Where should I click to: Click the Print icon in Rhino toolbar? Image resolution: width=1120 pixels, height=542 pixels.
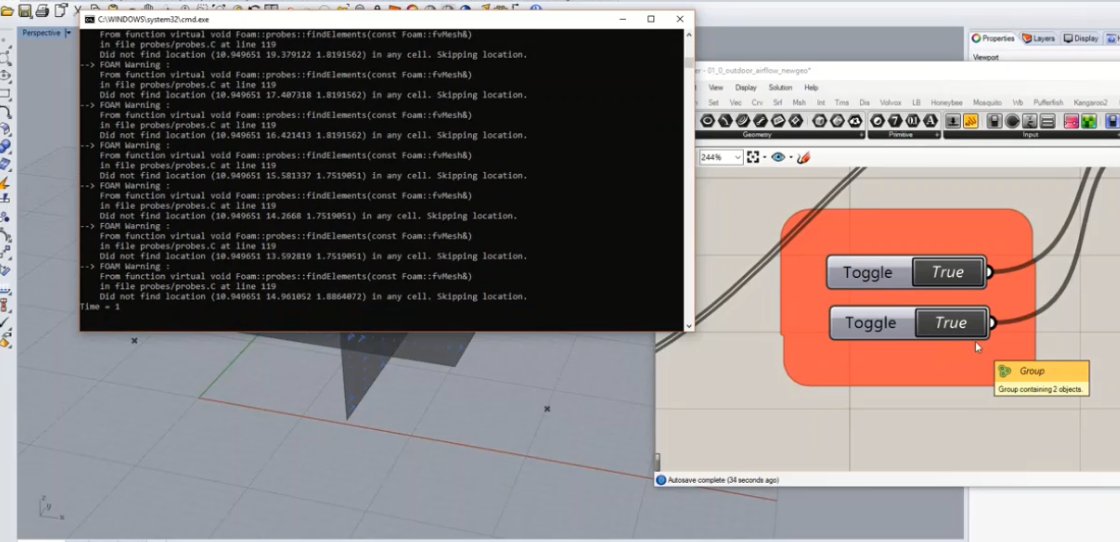click(x=42, y=10)
